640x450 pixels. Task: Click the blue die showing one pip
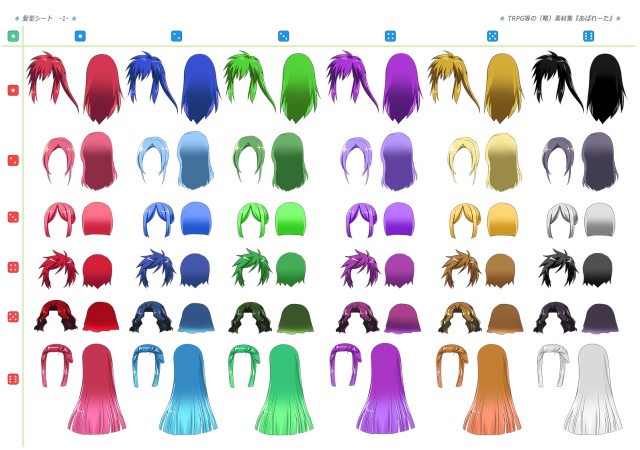click(80, 36)
